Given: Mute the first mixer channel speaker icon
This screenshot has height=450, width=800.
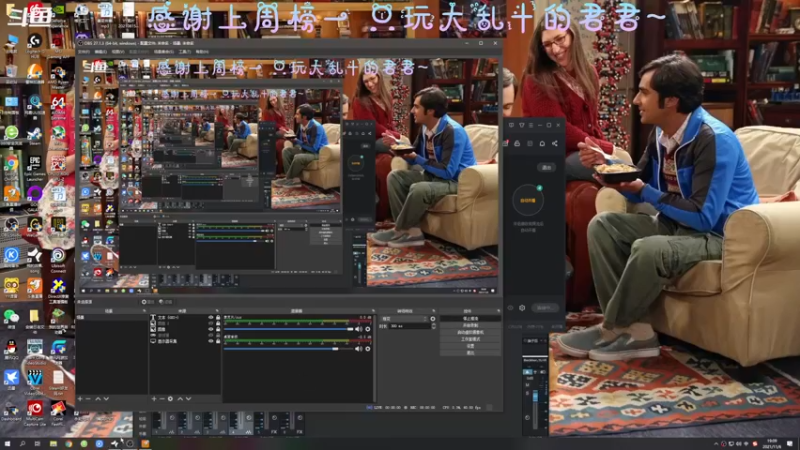Looking at the screenshot, I should (359, 329).
